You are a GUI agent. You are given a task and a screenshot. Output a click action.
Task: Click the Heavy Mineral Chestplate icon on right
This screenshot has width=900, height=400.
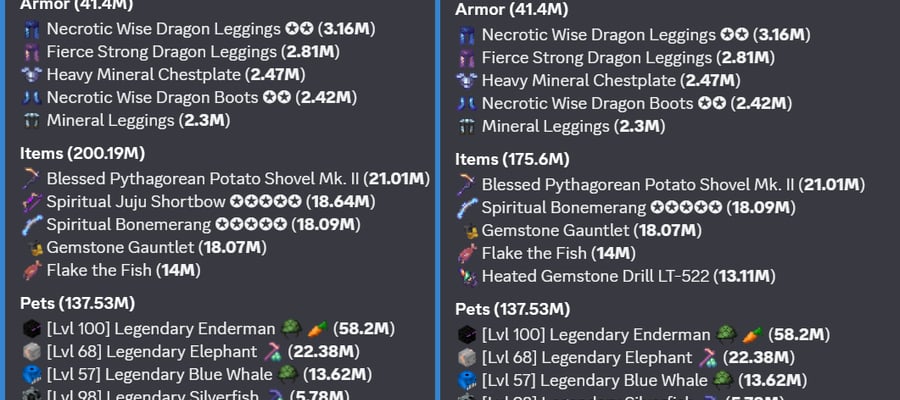point(467,81)
